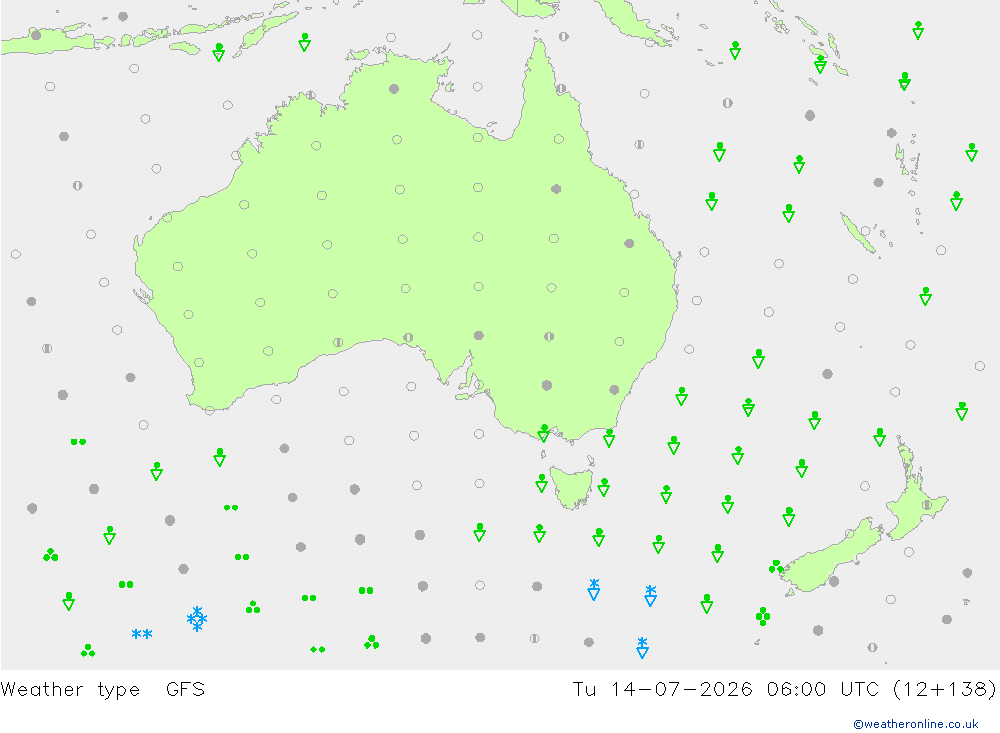Select the open circle symbol beside New Caledonia

tap(865, 231)
